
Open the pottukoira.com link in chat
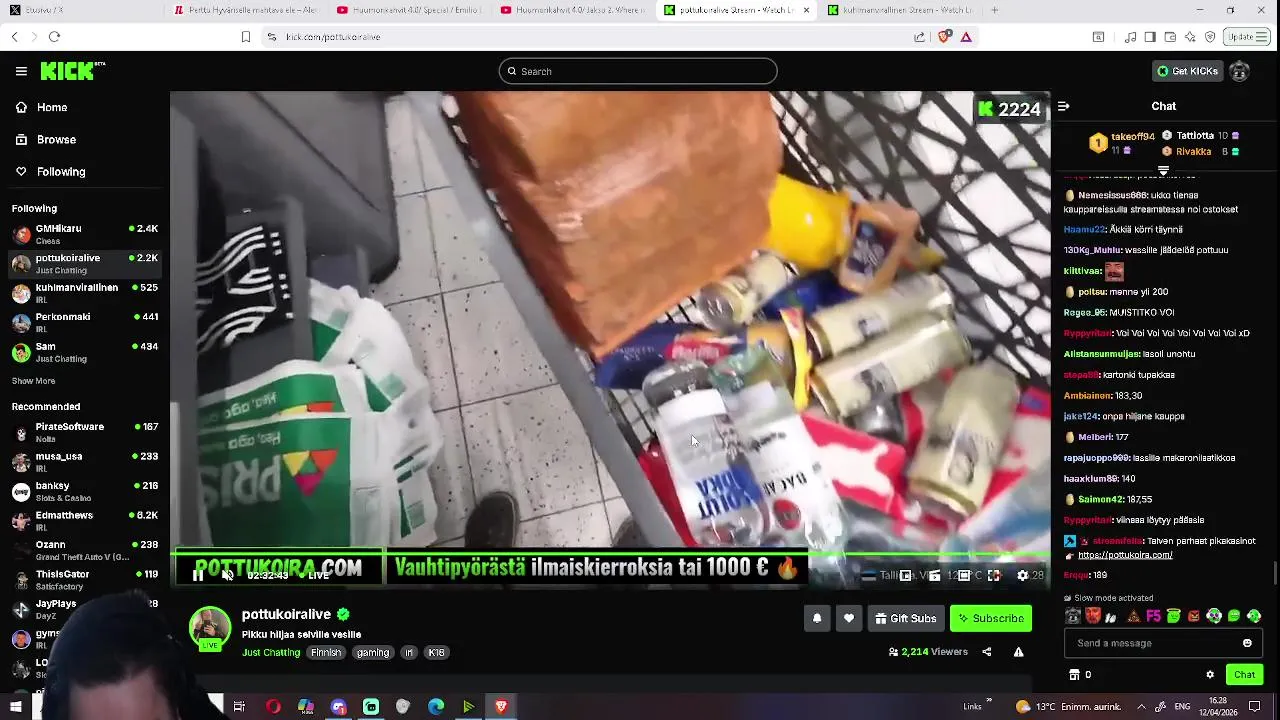point(1125,555)
